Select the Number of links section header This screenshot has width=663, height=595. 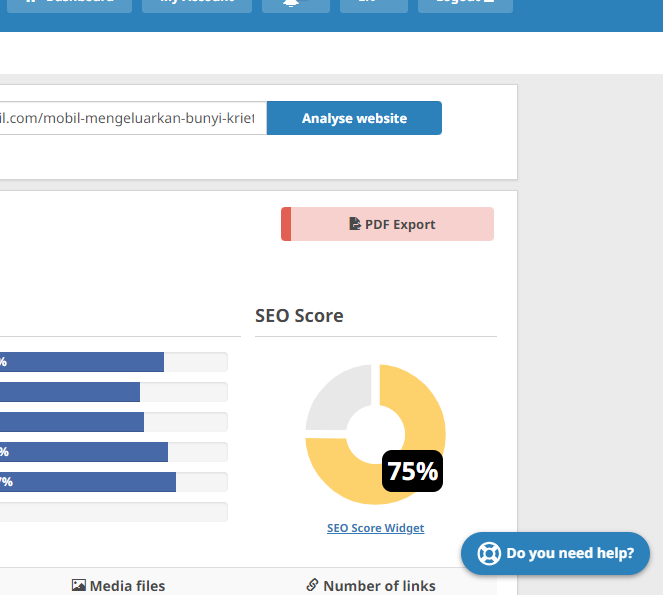[x=371, y=586]
